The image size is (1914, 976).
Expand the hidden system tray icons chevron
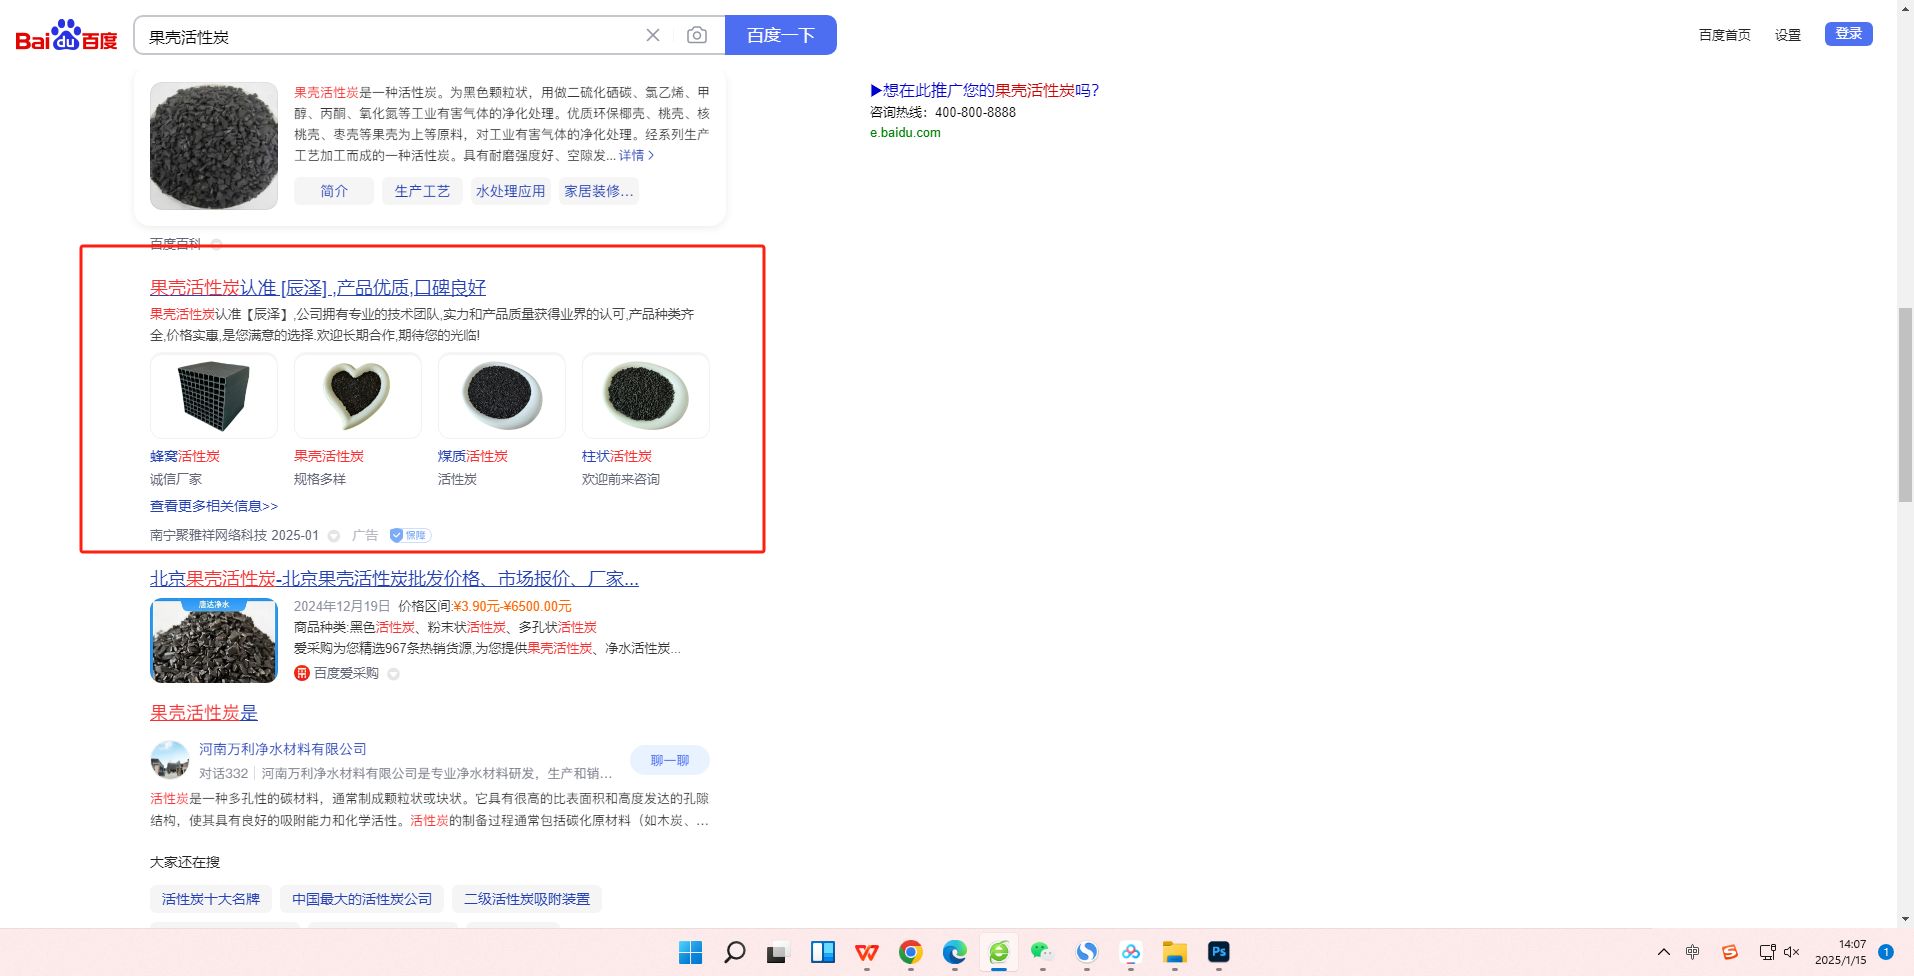(x=1664, y=952)
